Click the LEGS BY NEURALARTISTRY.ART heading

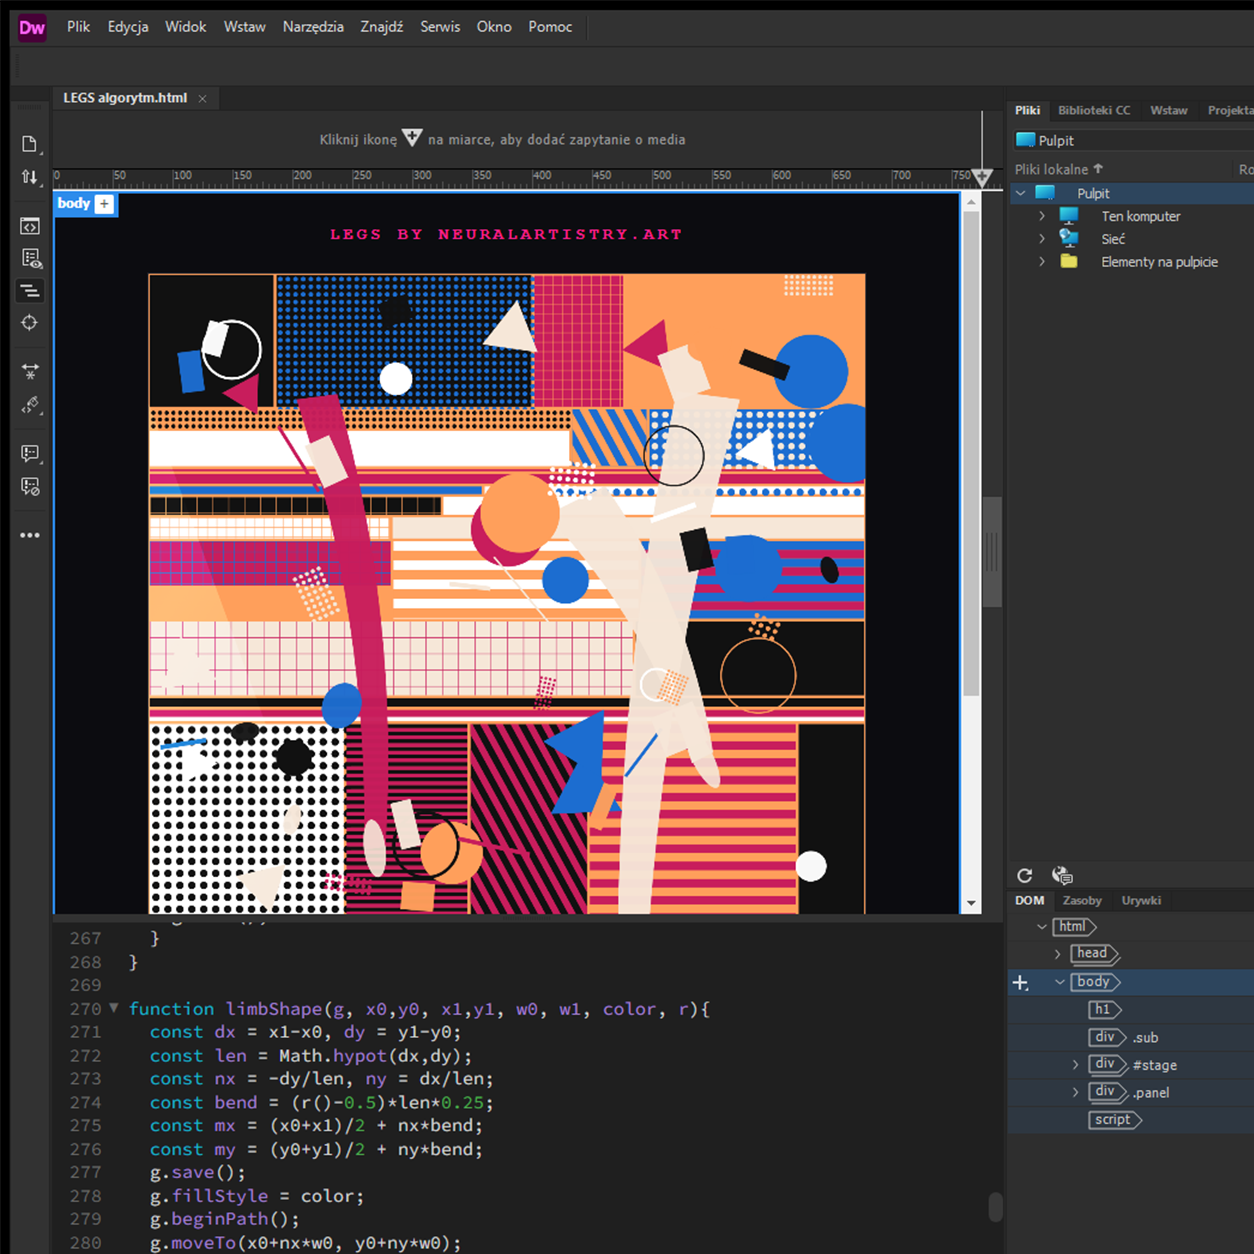tap(506, 234)
